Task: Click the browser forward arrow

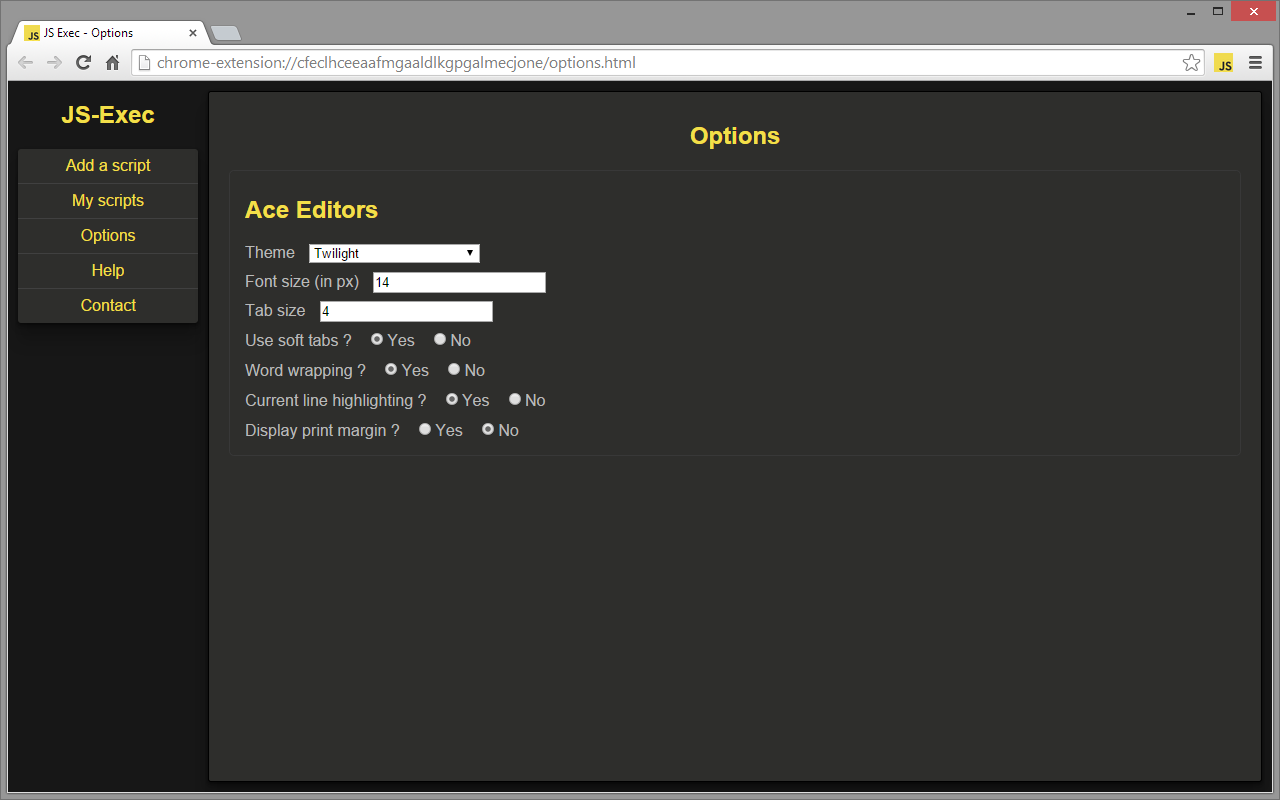Action: (55, 63)
